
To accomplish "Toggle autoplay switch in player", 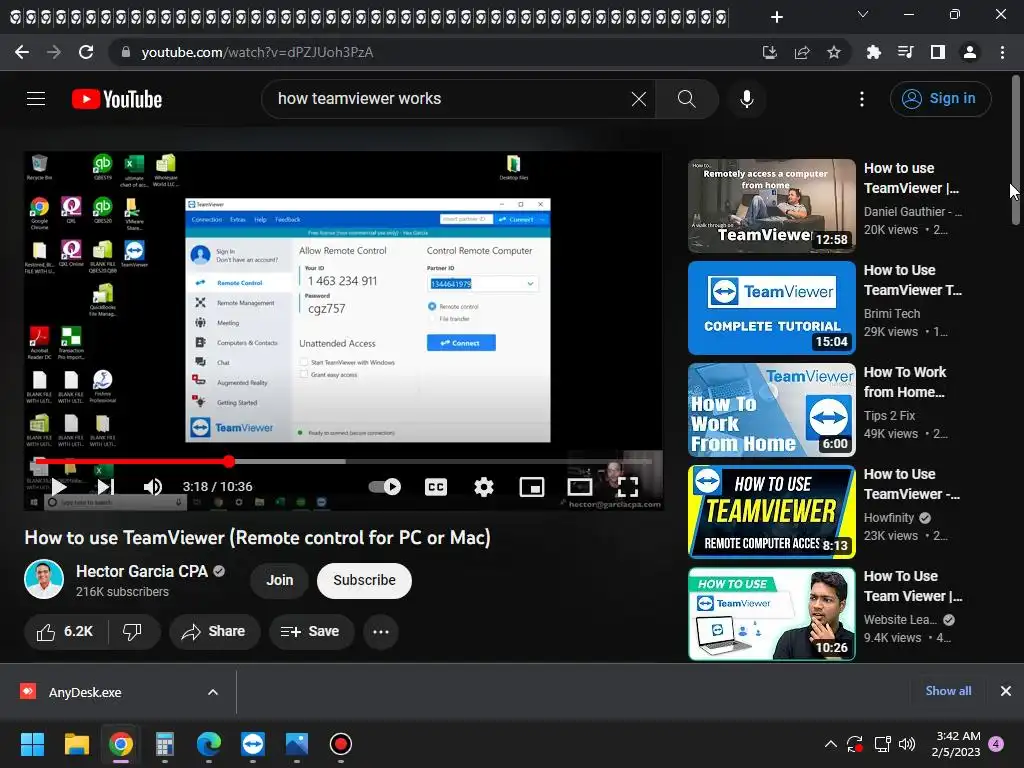I will [385, 487].
